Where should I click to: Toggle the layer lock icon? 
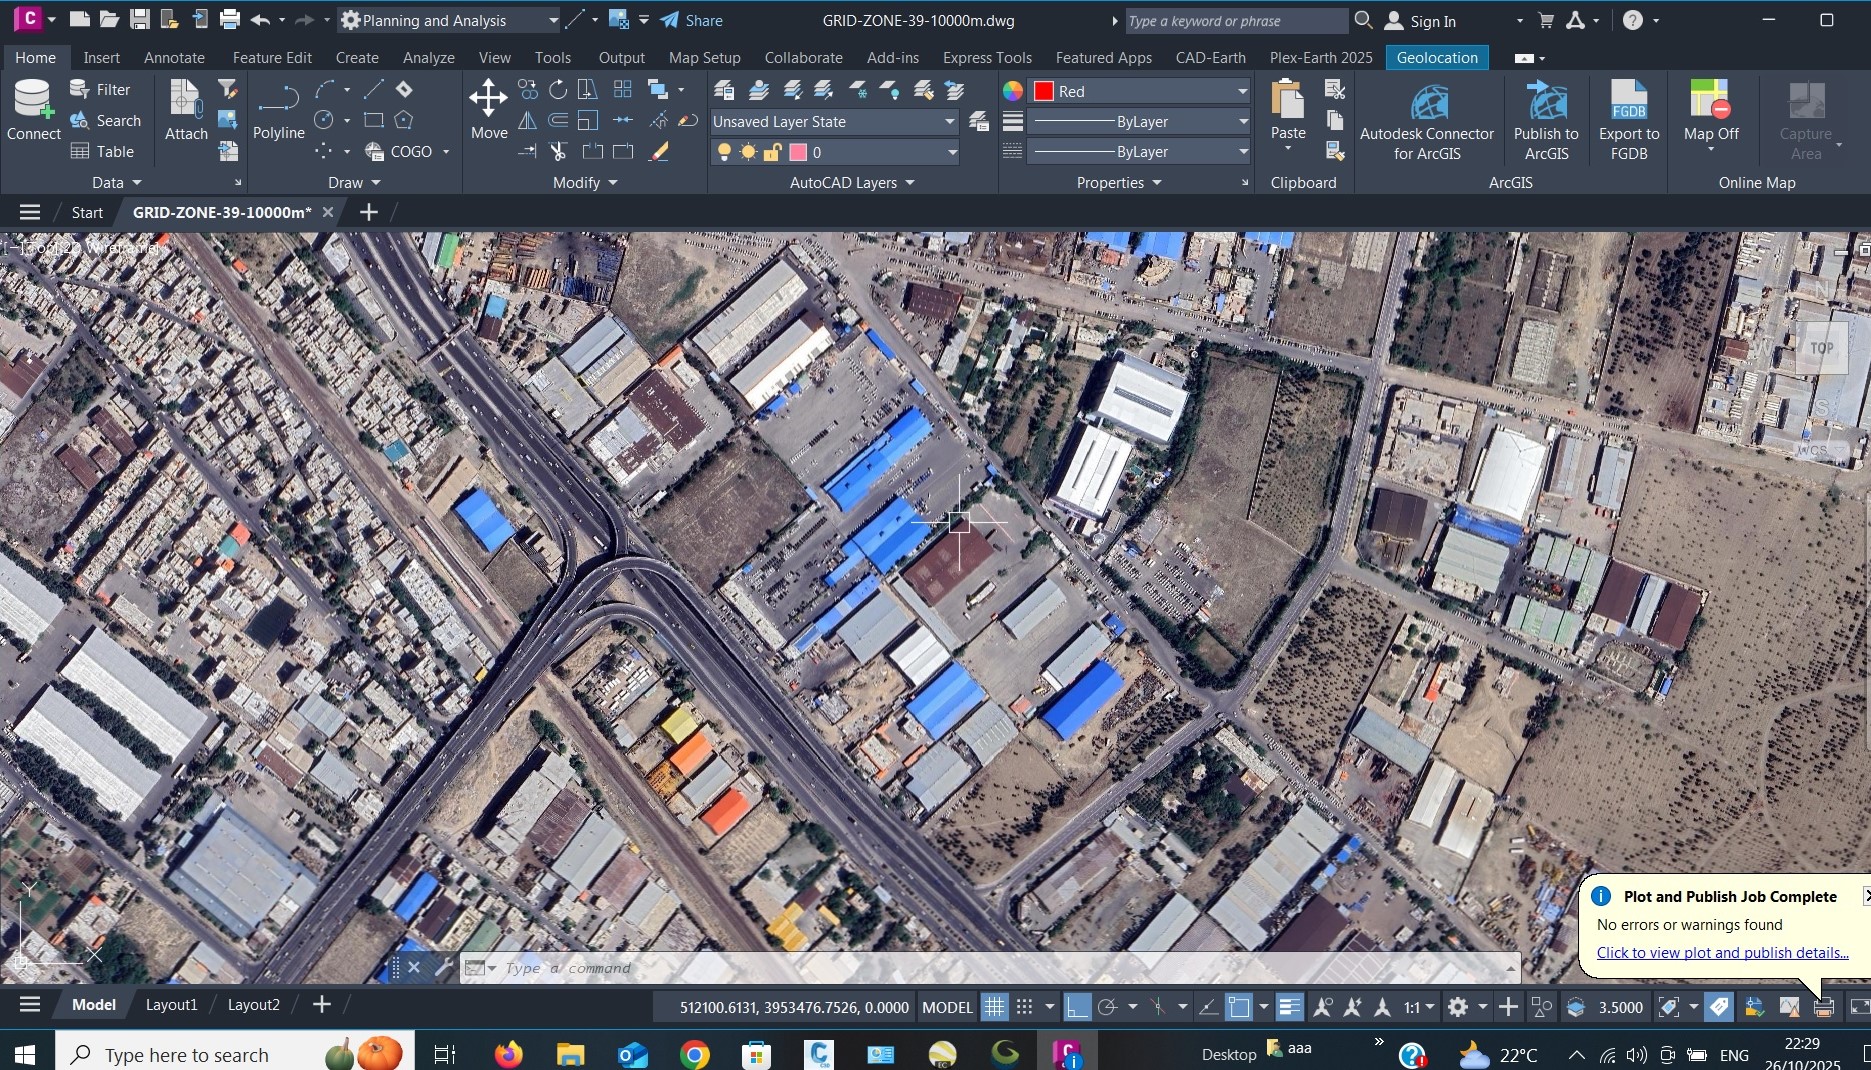pyautogui.click(x=772, y=152)
